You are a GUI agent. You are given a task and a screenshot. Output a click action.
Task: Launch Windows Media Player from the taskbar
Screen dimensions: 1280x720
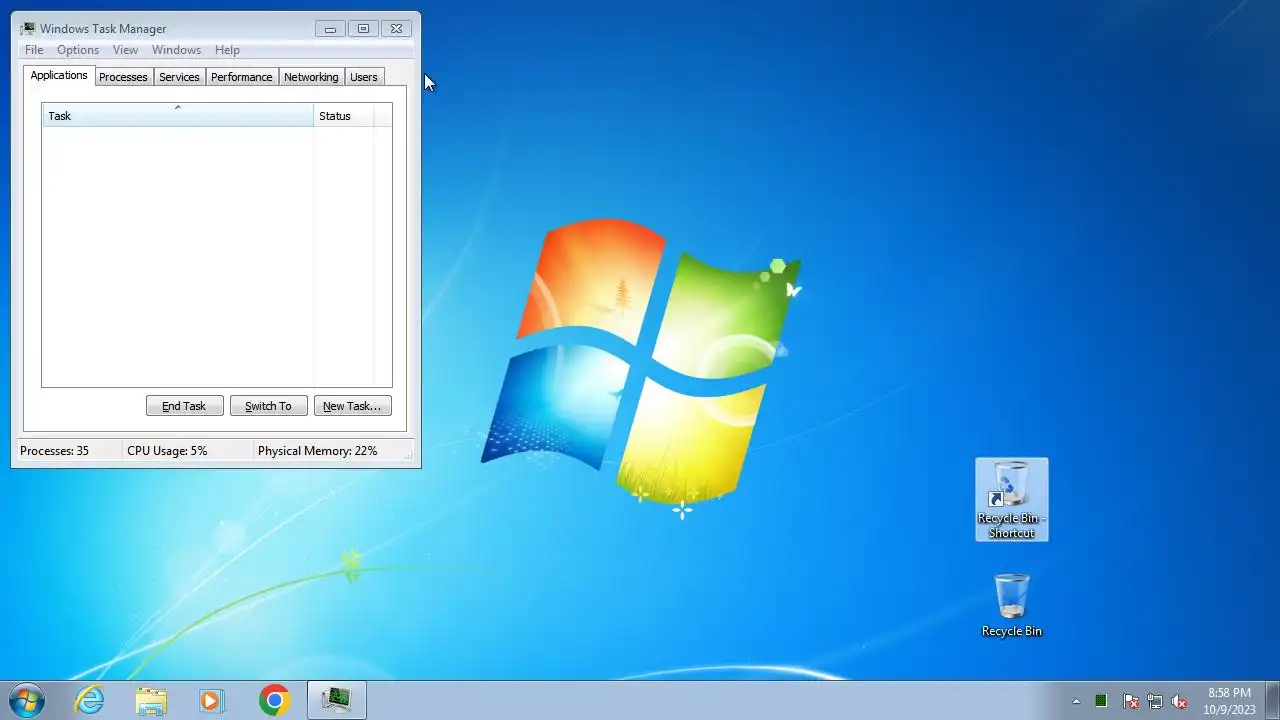pyautogui.click(x=212, y=700)
